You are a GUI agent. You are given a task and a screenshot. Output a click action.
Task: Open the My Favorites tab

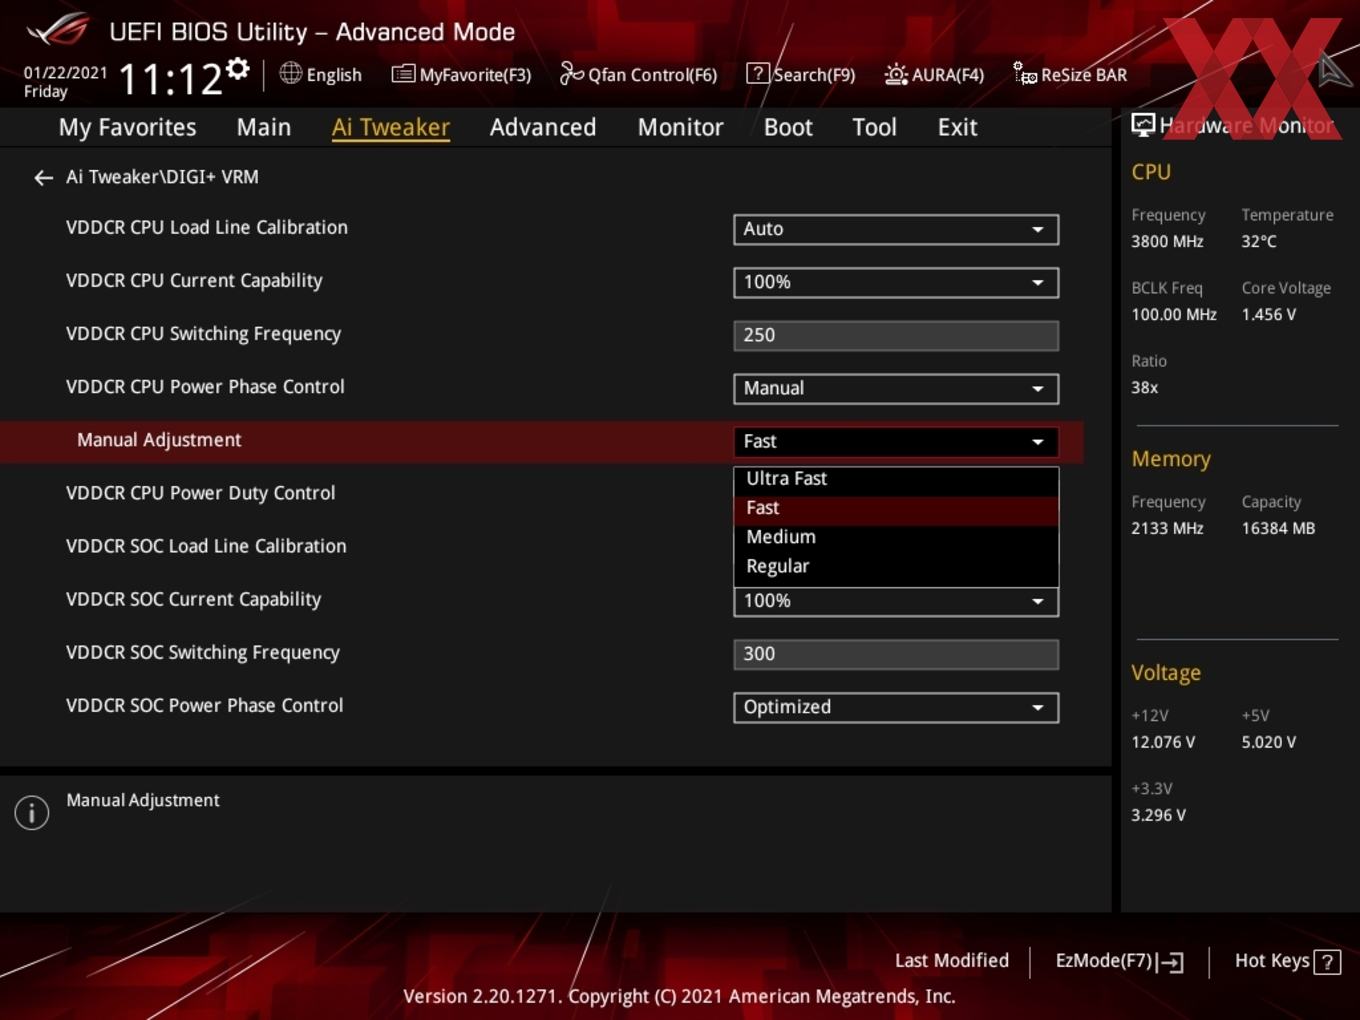pos(127,127)
